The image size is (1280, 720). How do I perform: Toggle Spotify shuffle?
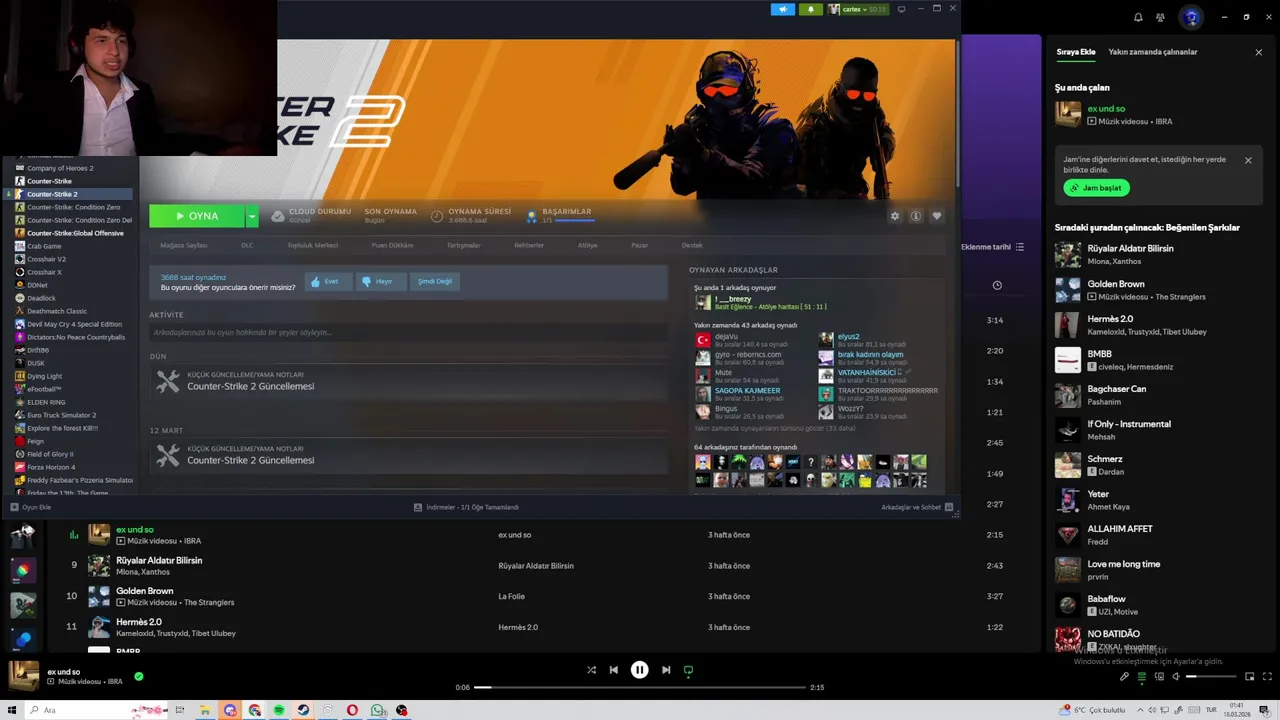(591, 670)
